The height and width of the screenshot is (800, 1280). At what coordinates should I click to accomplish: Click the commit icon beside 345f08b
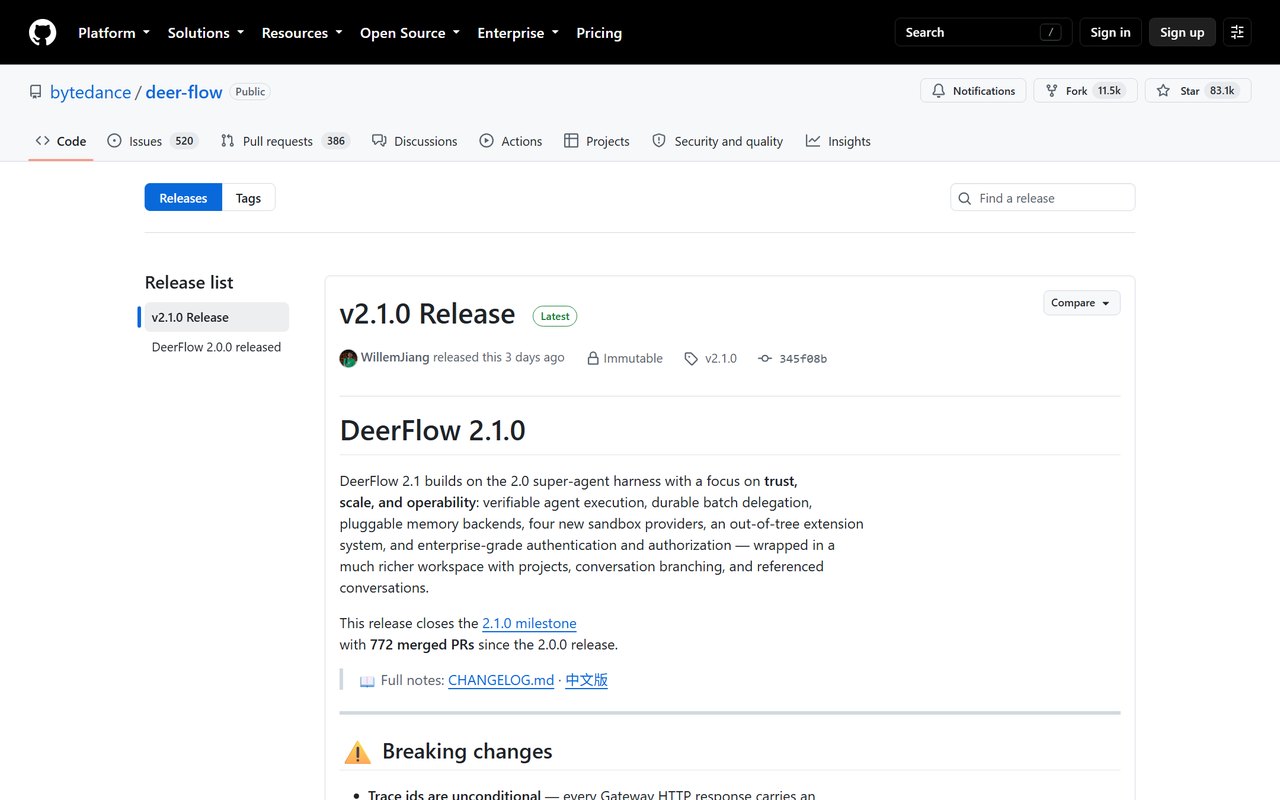coord(765,358)
